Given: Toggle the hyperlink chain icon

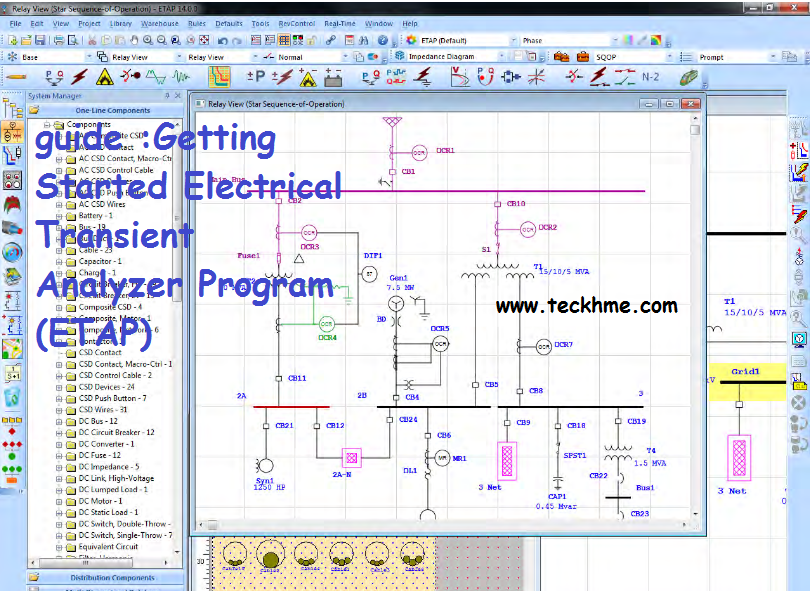Looking at the screenshot, I should coord(331,40).
